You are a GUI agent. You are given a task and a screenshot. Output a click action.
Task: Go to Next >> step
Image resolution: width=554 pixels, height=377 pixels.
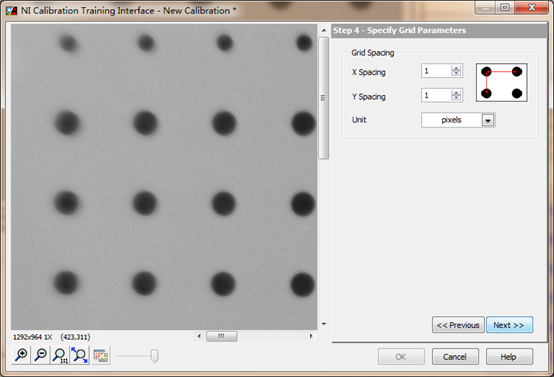(x=509, y=325)
